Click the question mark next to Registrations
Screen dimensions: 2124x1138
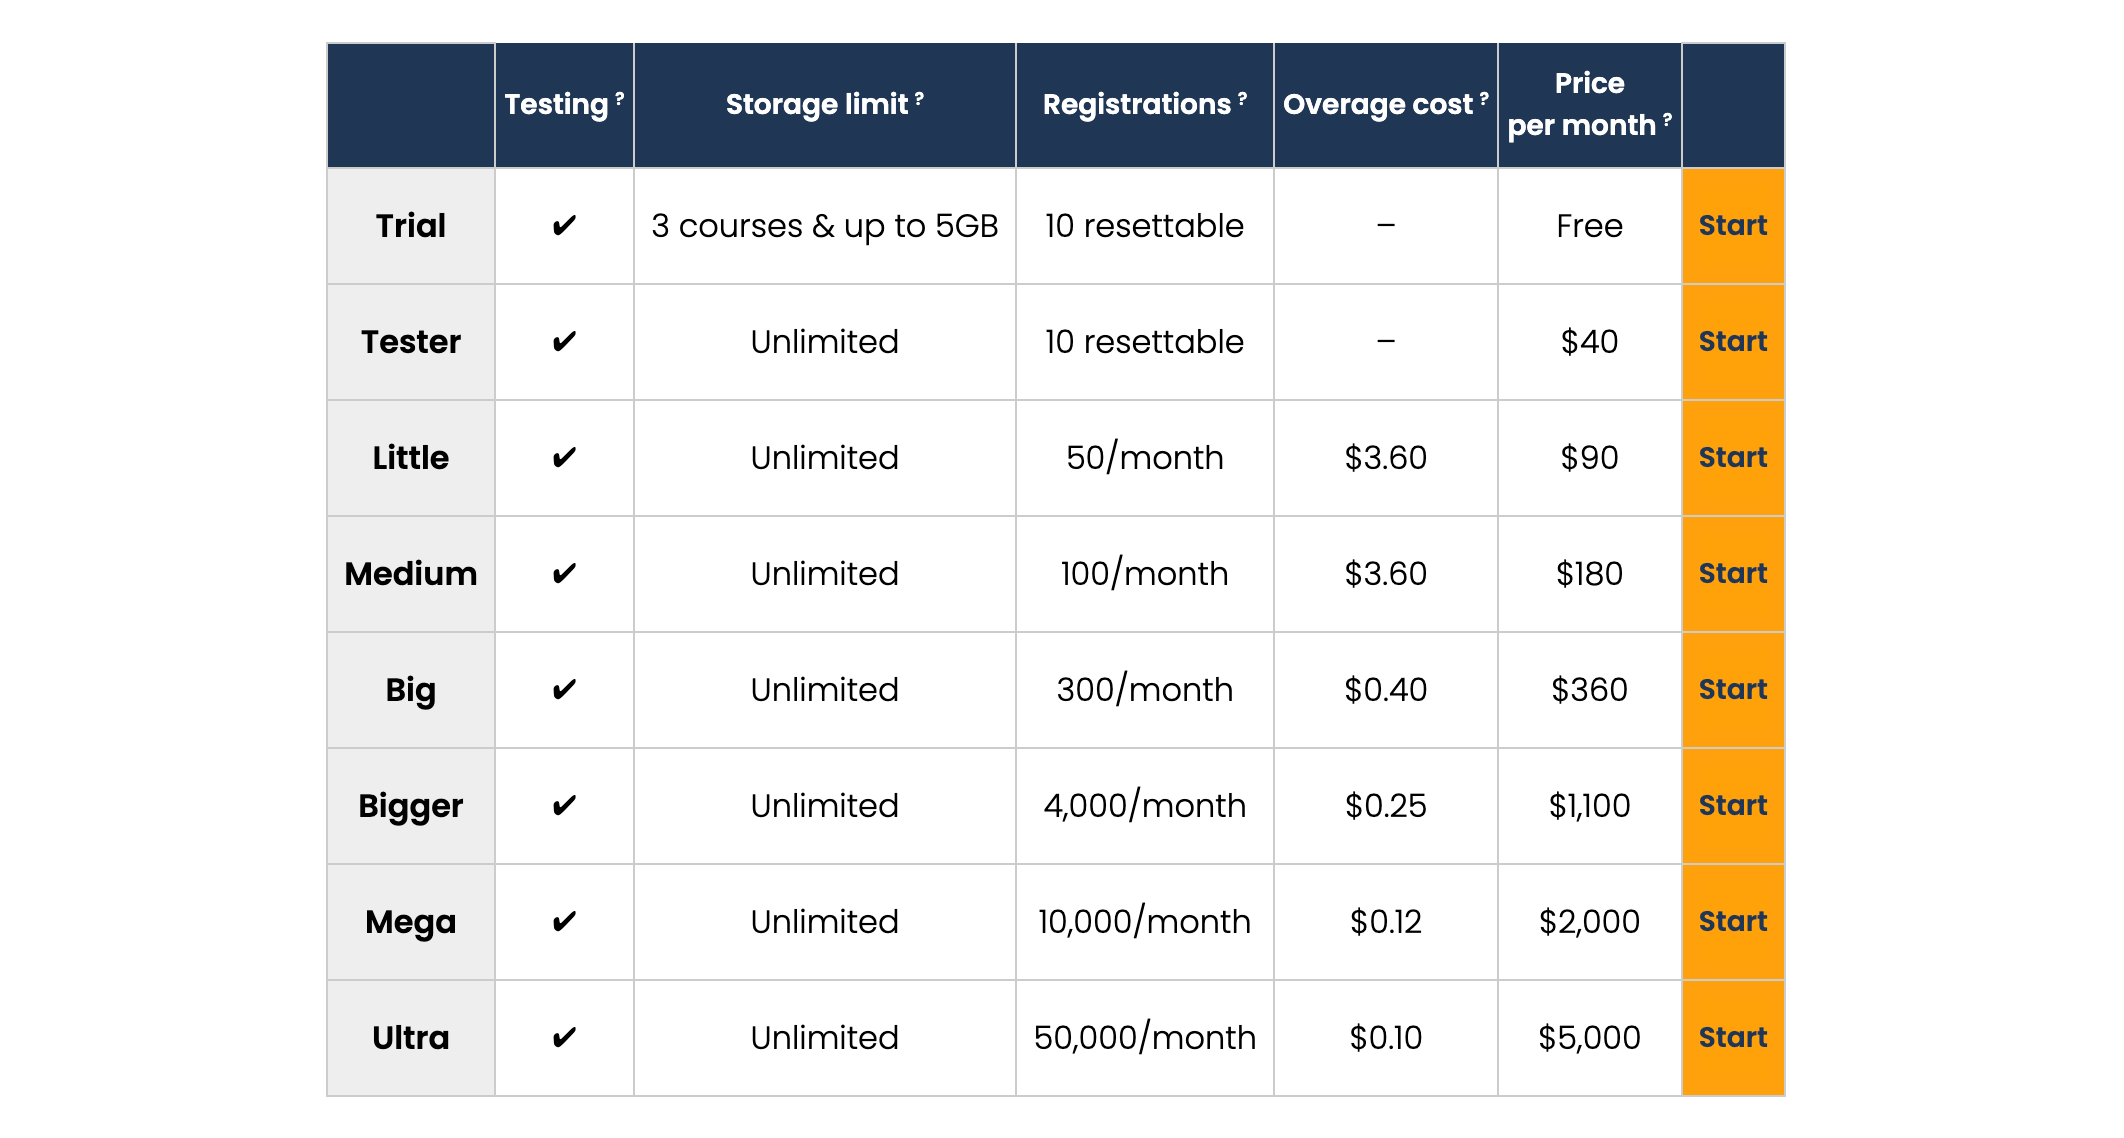click(x=1242, y=98)
